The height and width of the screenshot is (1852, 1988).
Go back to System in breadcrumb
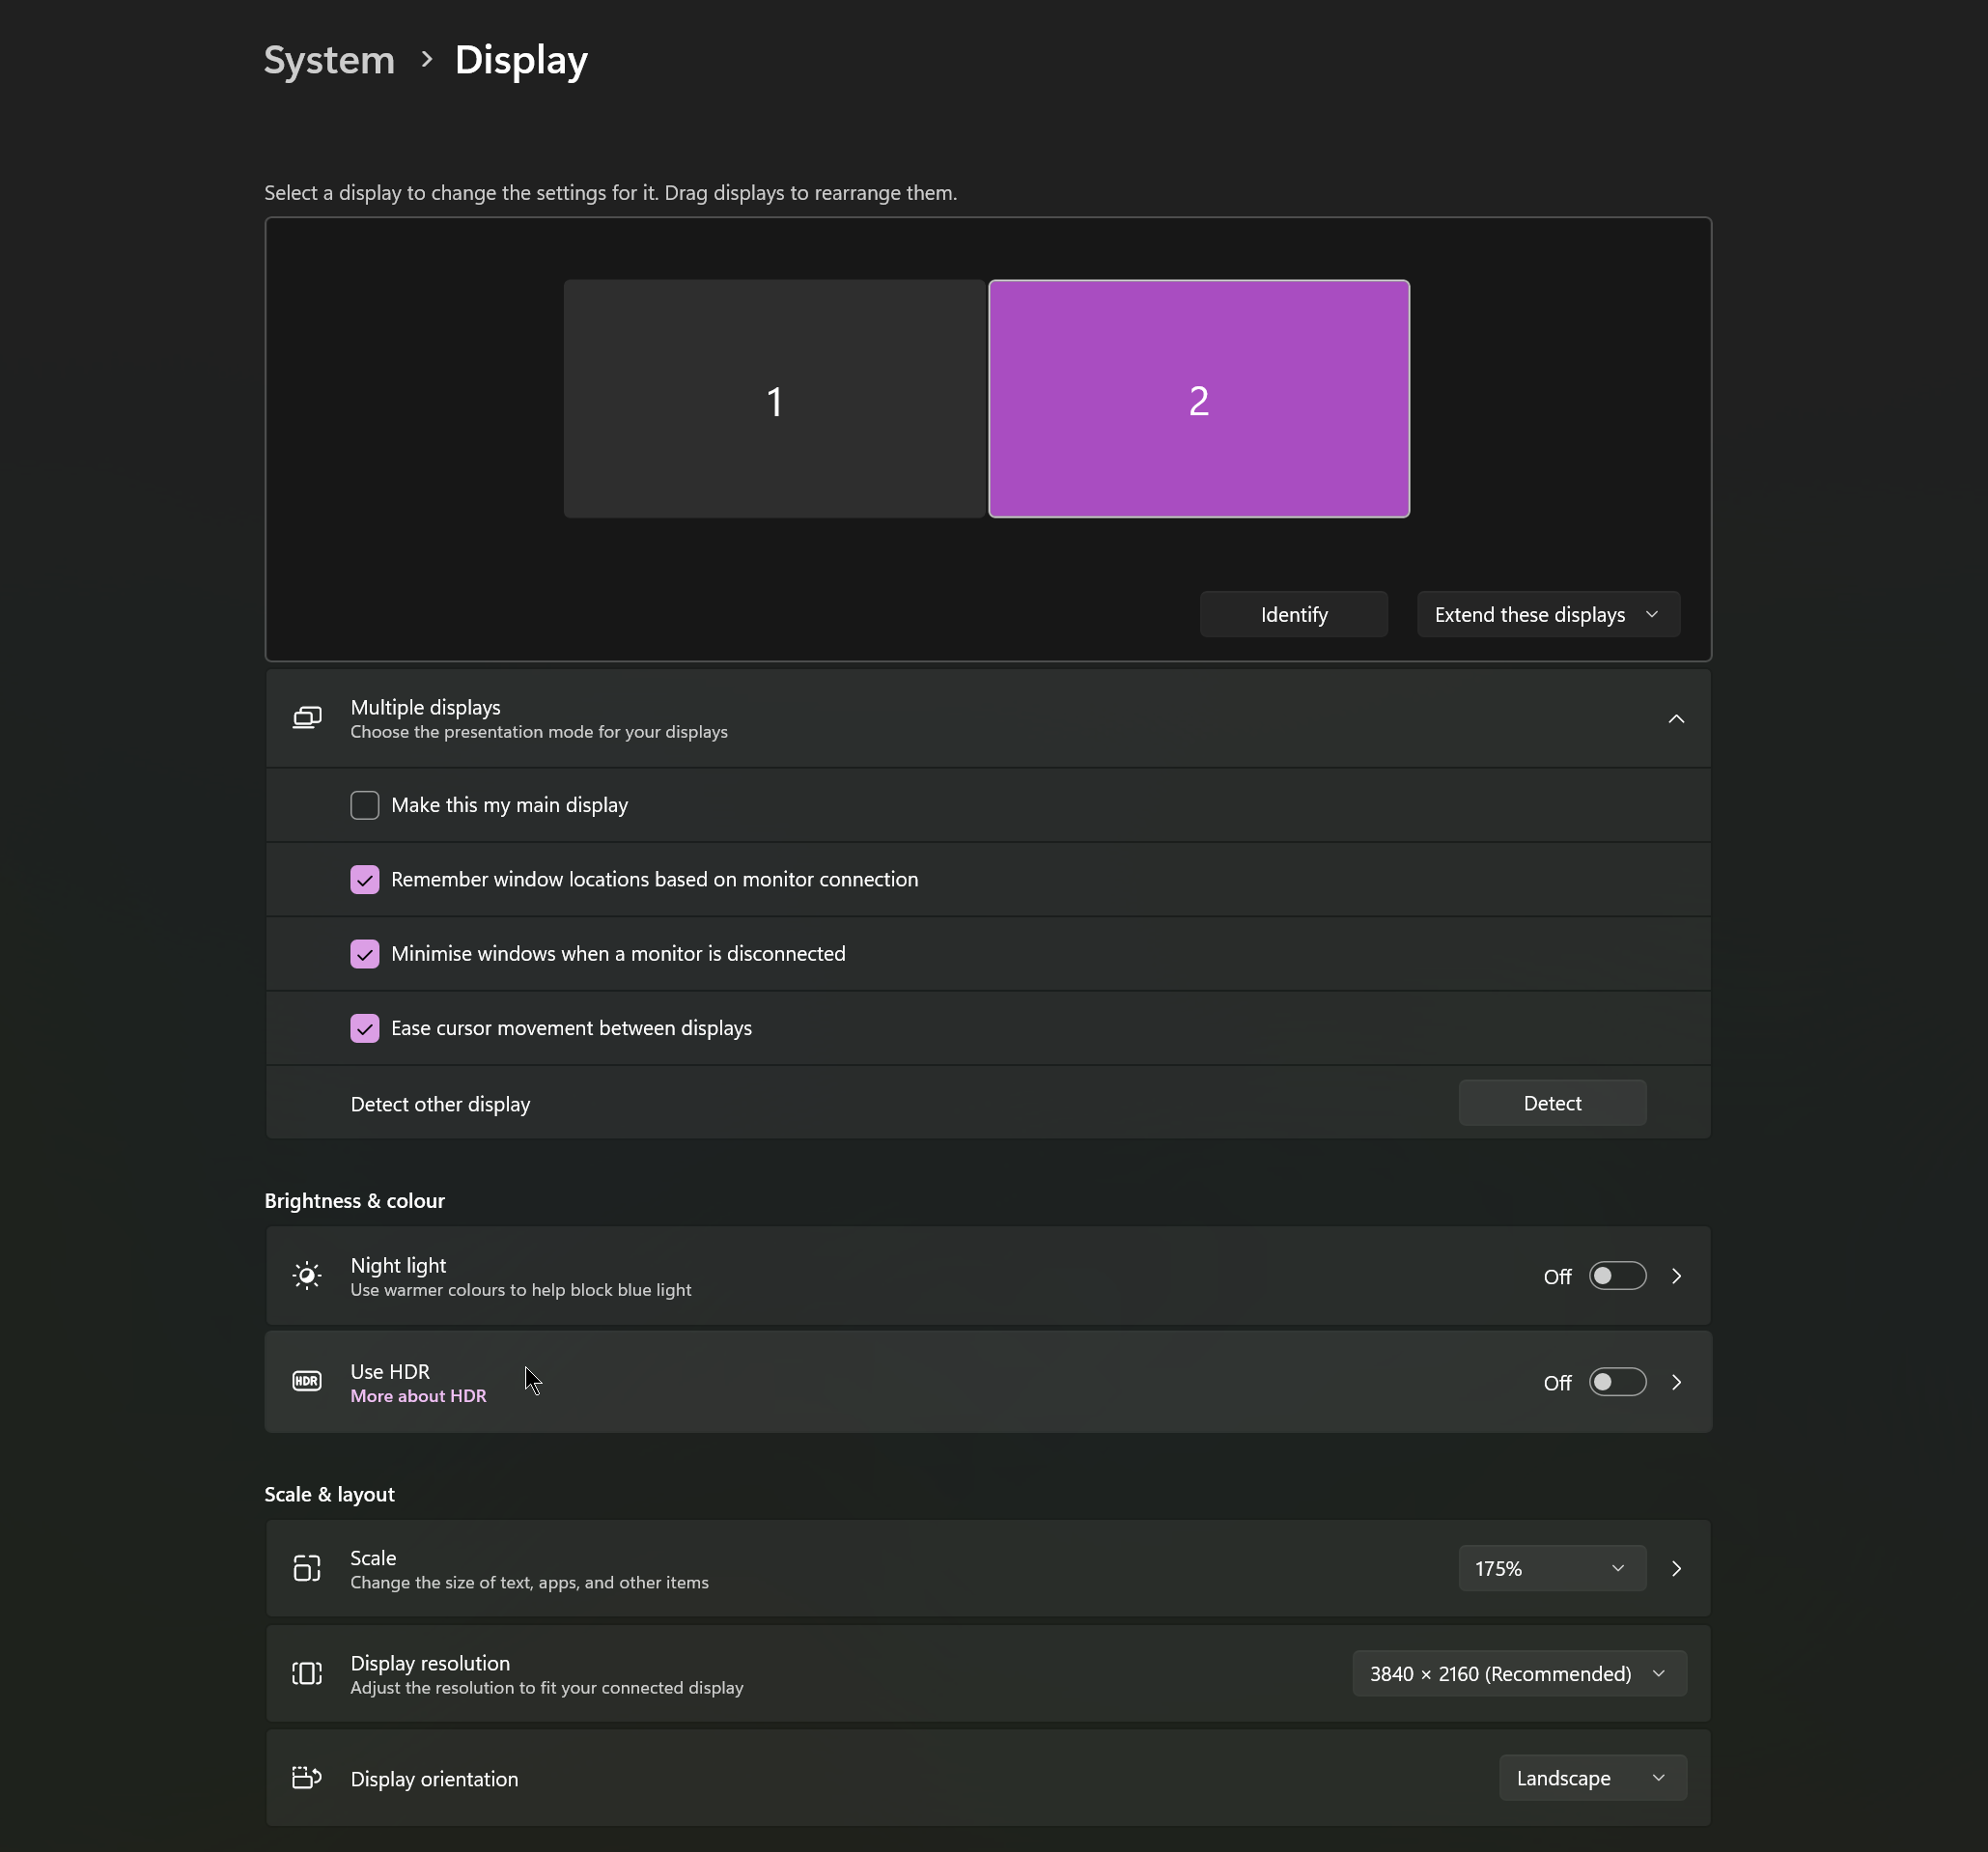click(x=329, y=60)
